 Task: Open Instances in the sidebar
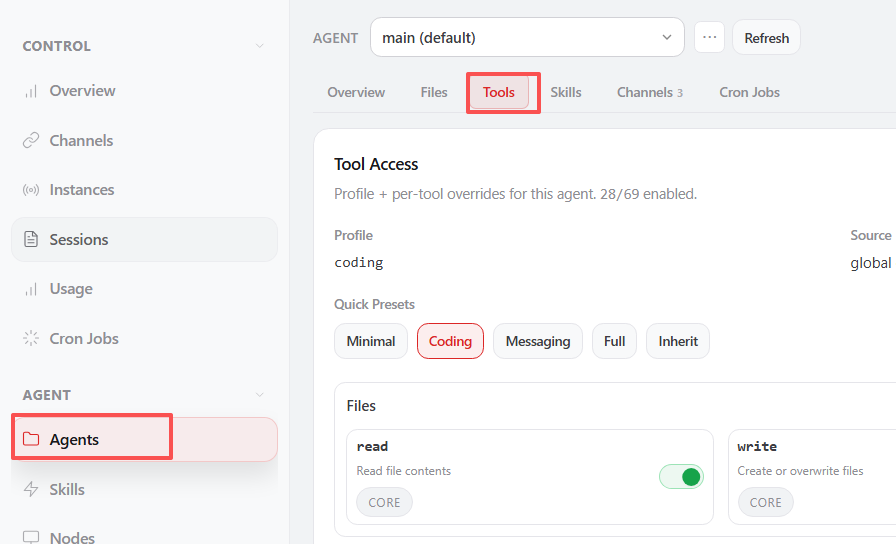click(144, 190)
